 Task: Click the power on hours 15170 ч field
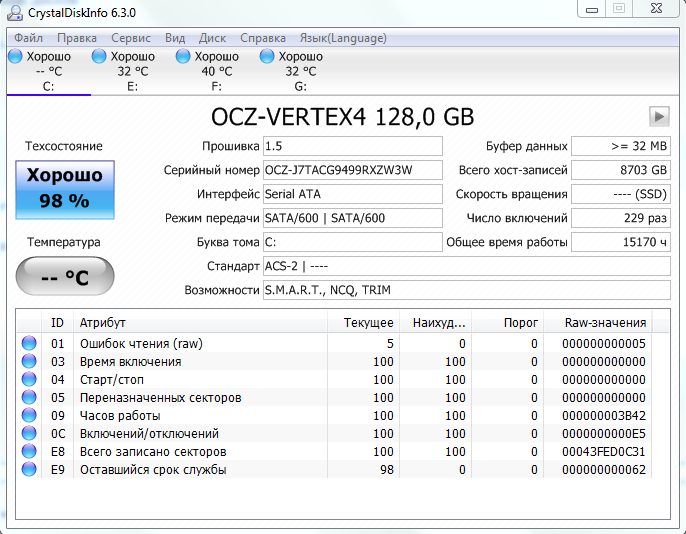(621, 242)
